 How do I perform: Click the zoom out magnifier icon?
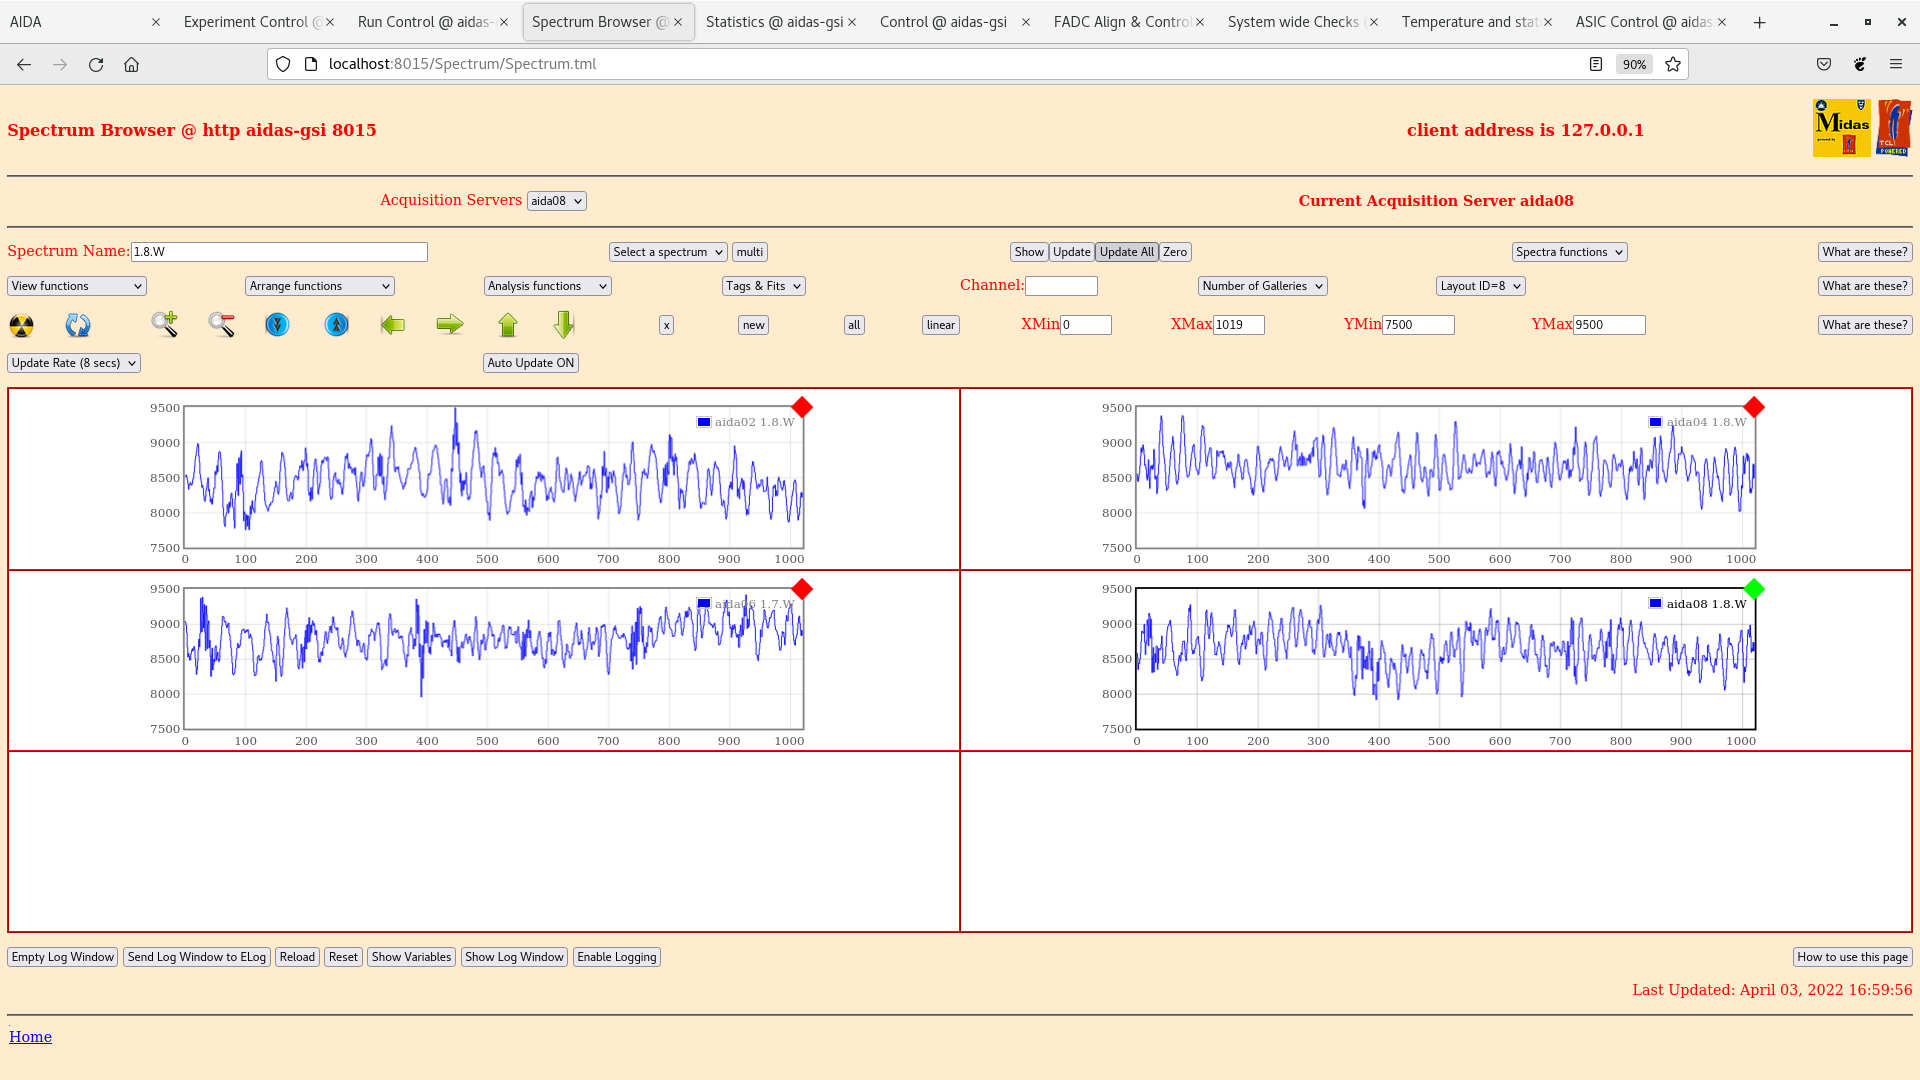click(221, 324)
